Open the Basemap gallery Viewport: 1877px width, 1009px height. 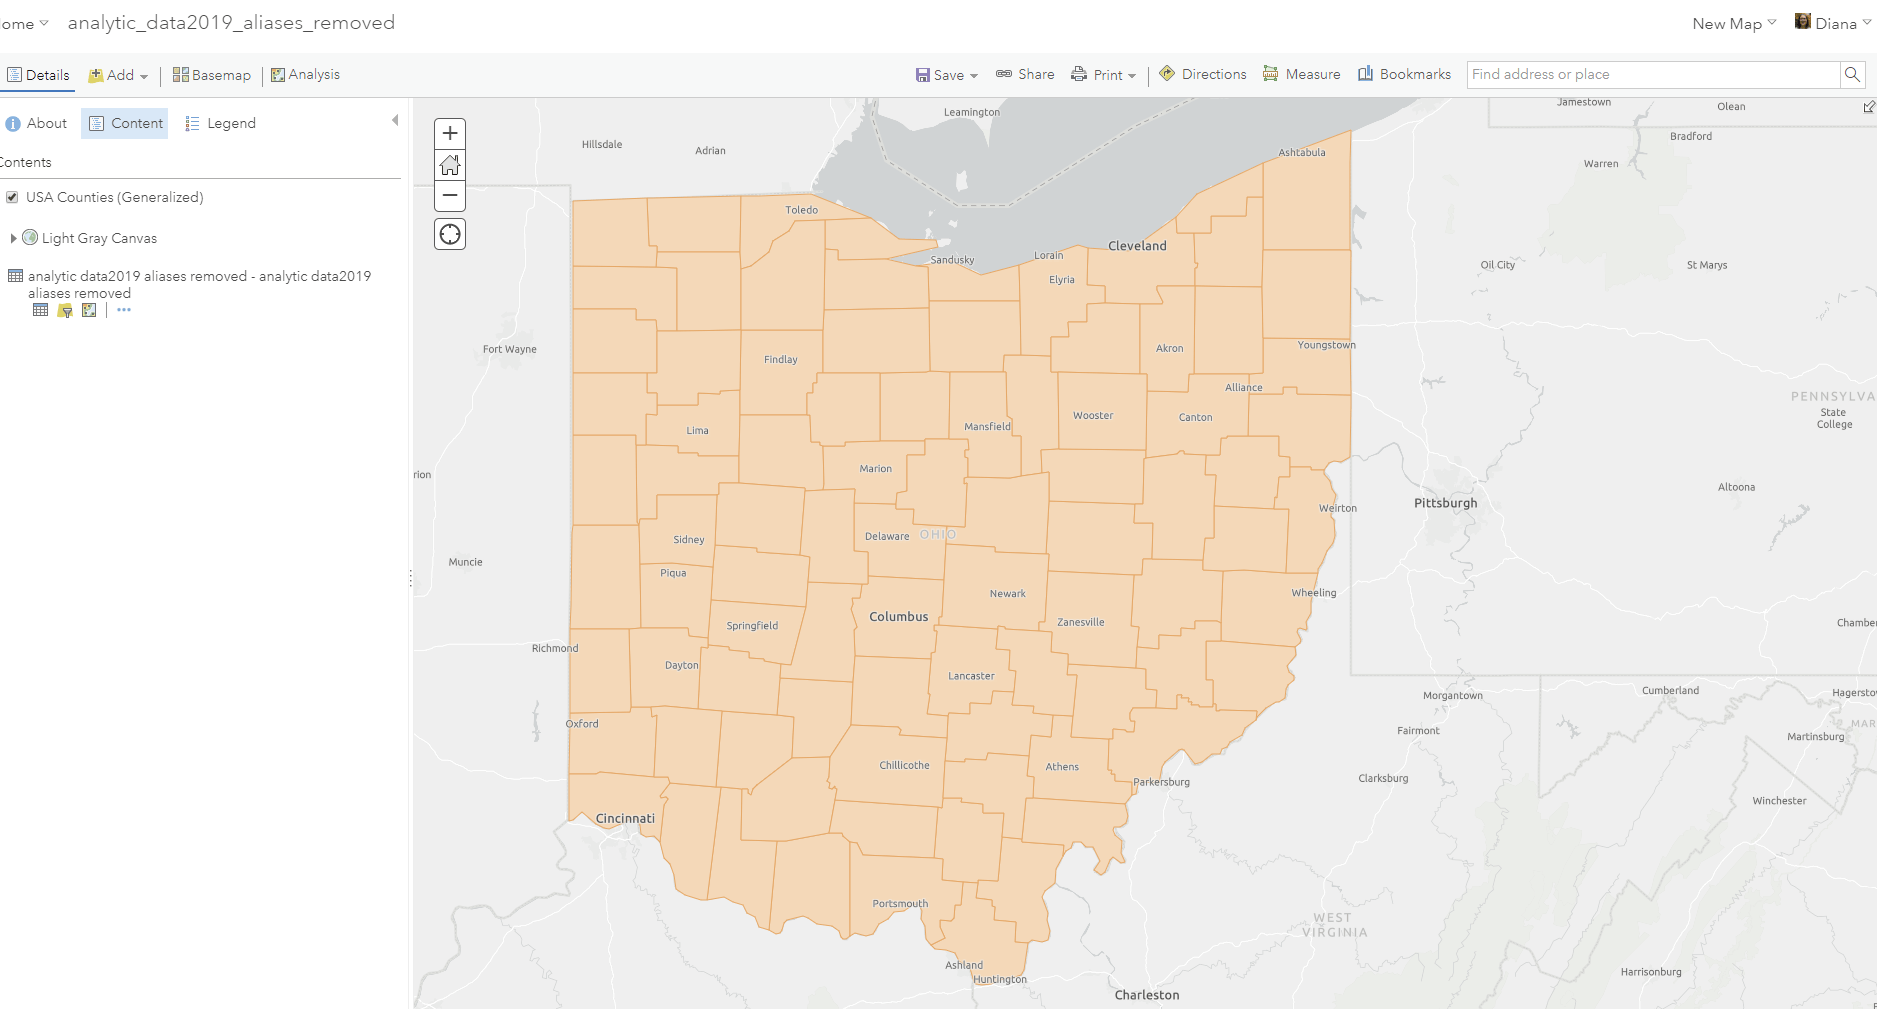point(211,75)
